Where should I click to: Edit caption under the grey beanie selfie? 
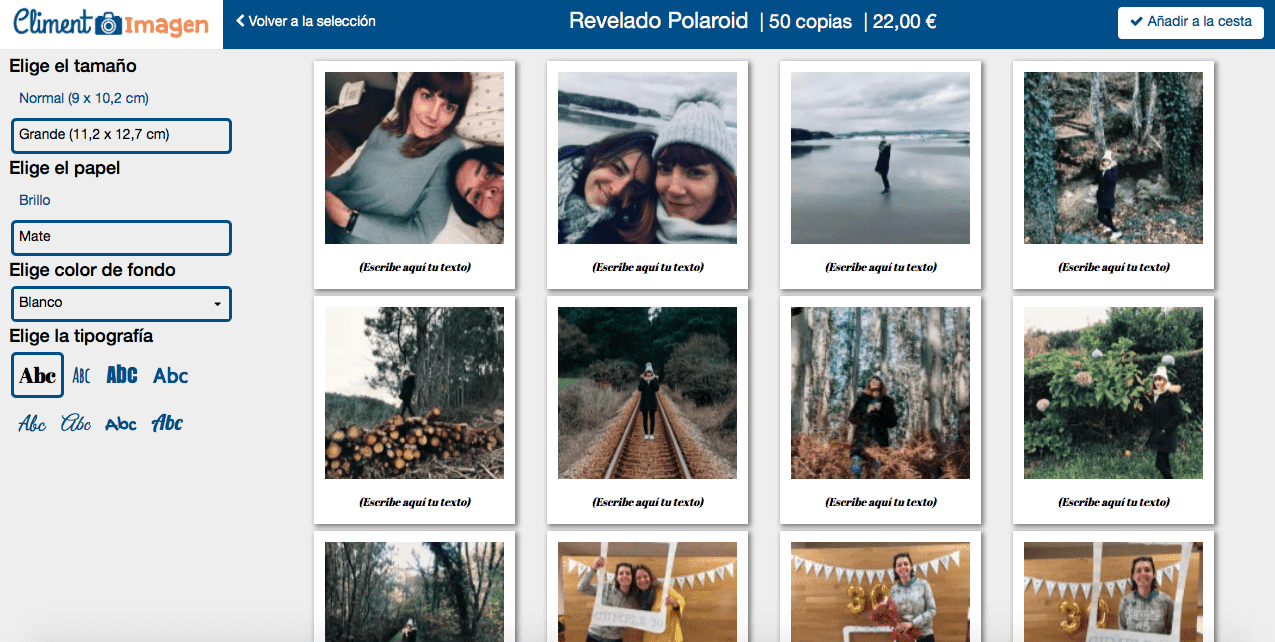point(647,267)
